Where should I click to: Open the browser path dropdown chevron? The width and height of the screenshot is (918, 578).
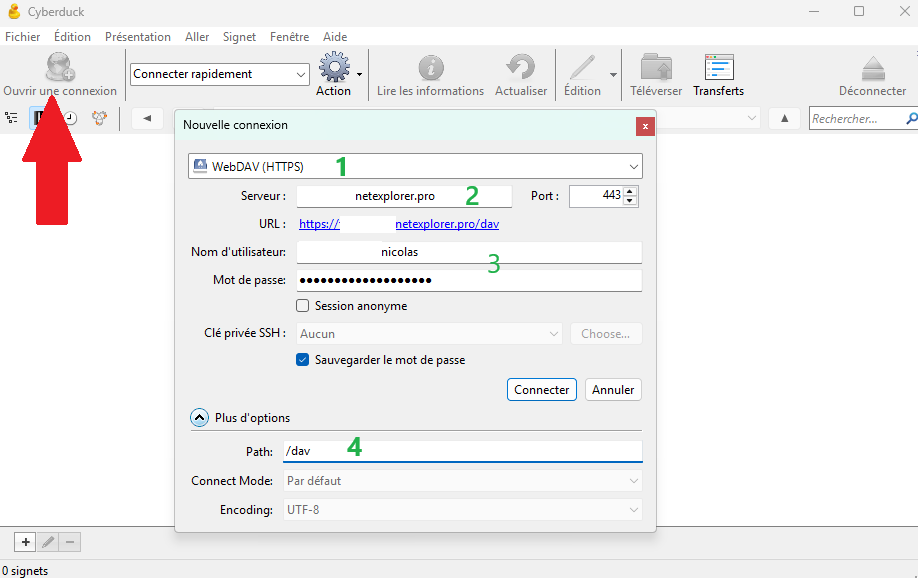click(752, 118)
